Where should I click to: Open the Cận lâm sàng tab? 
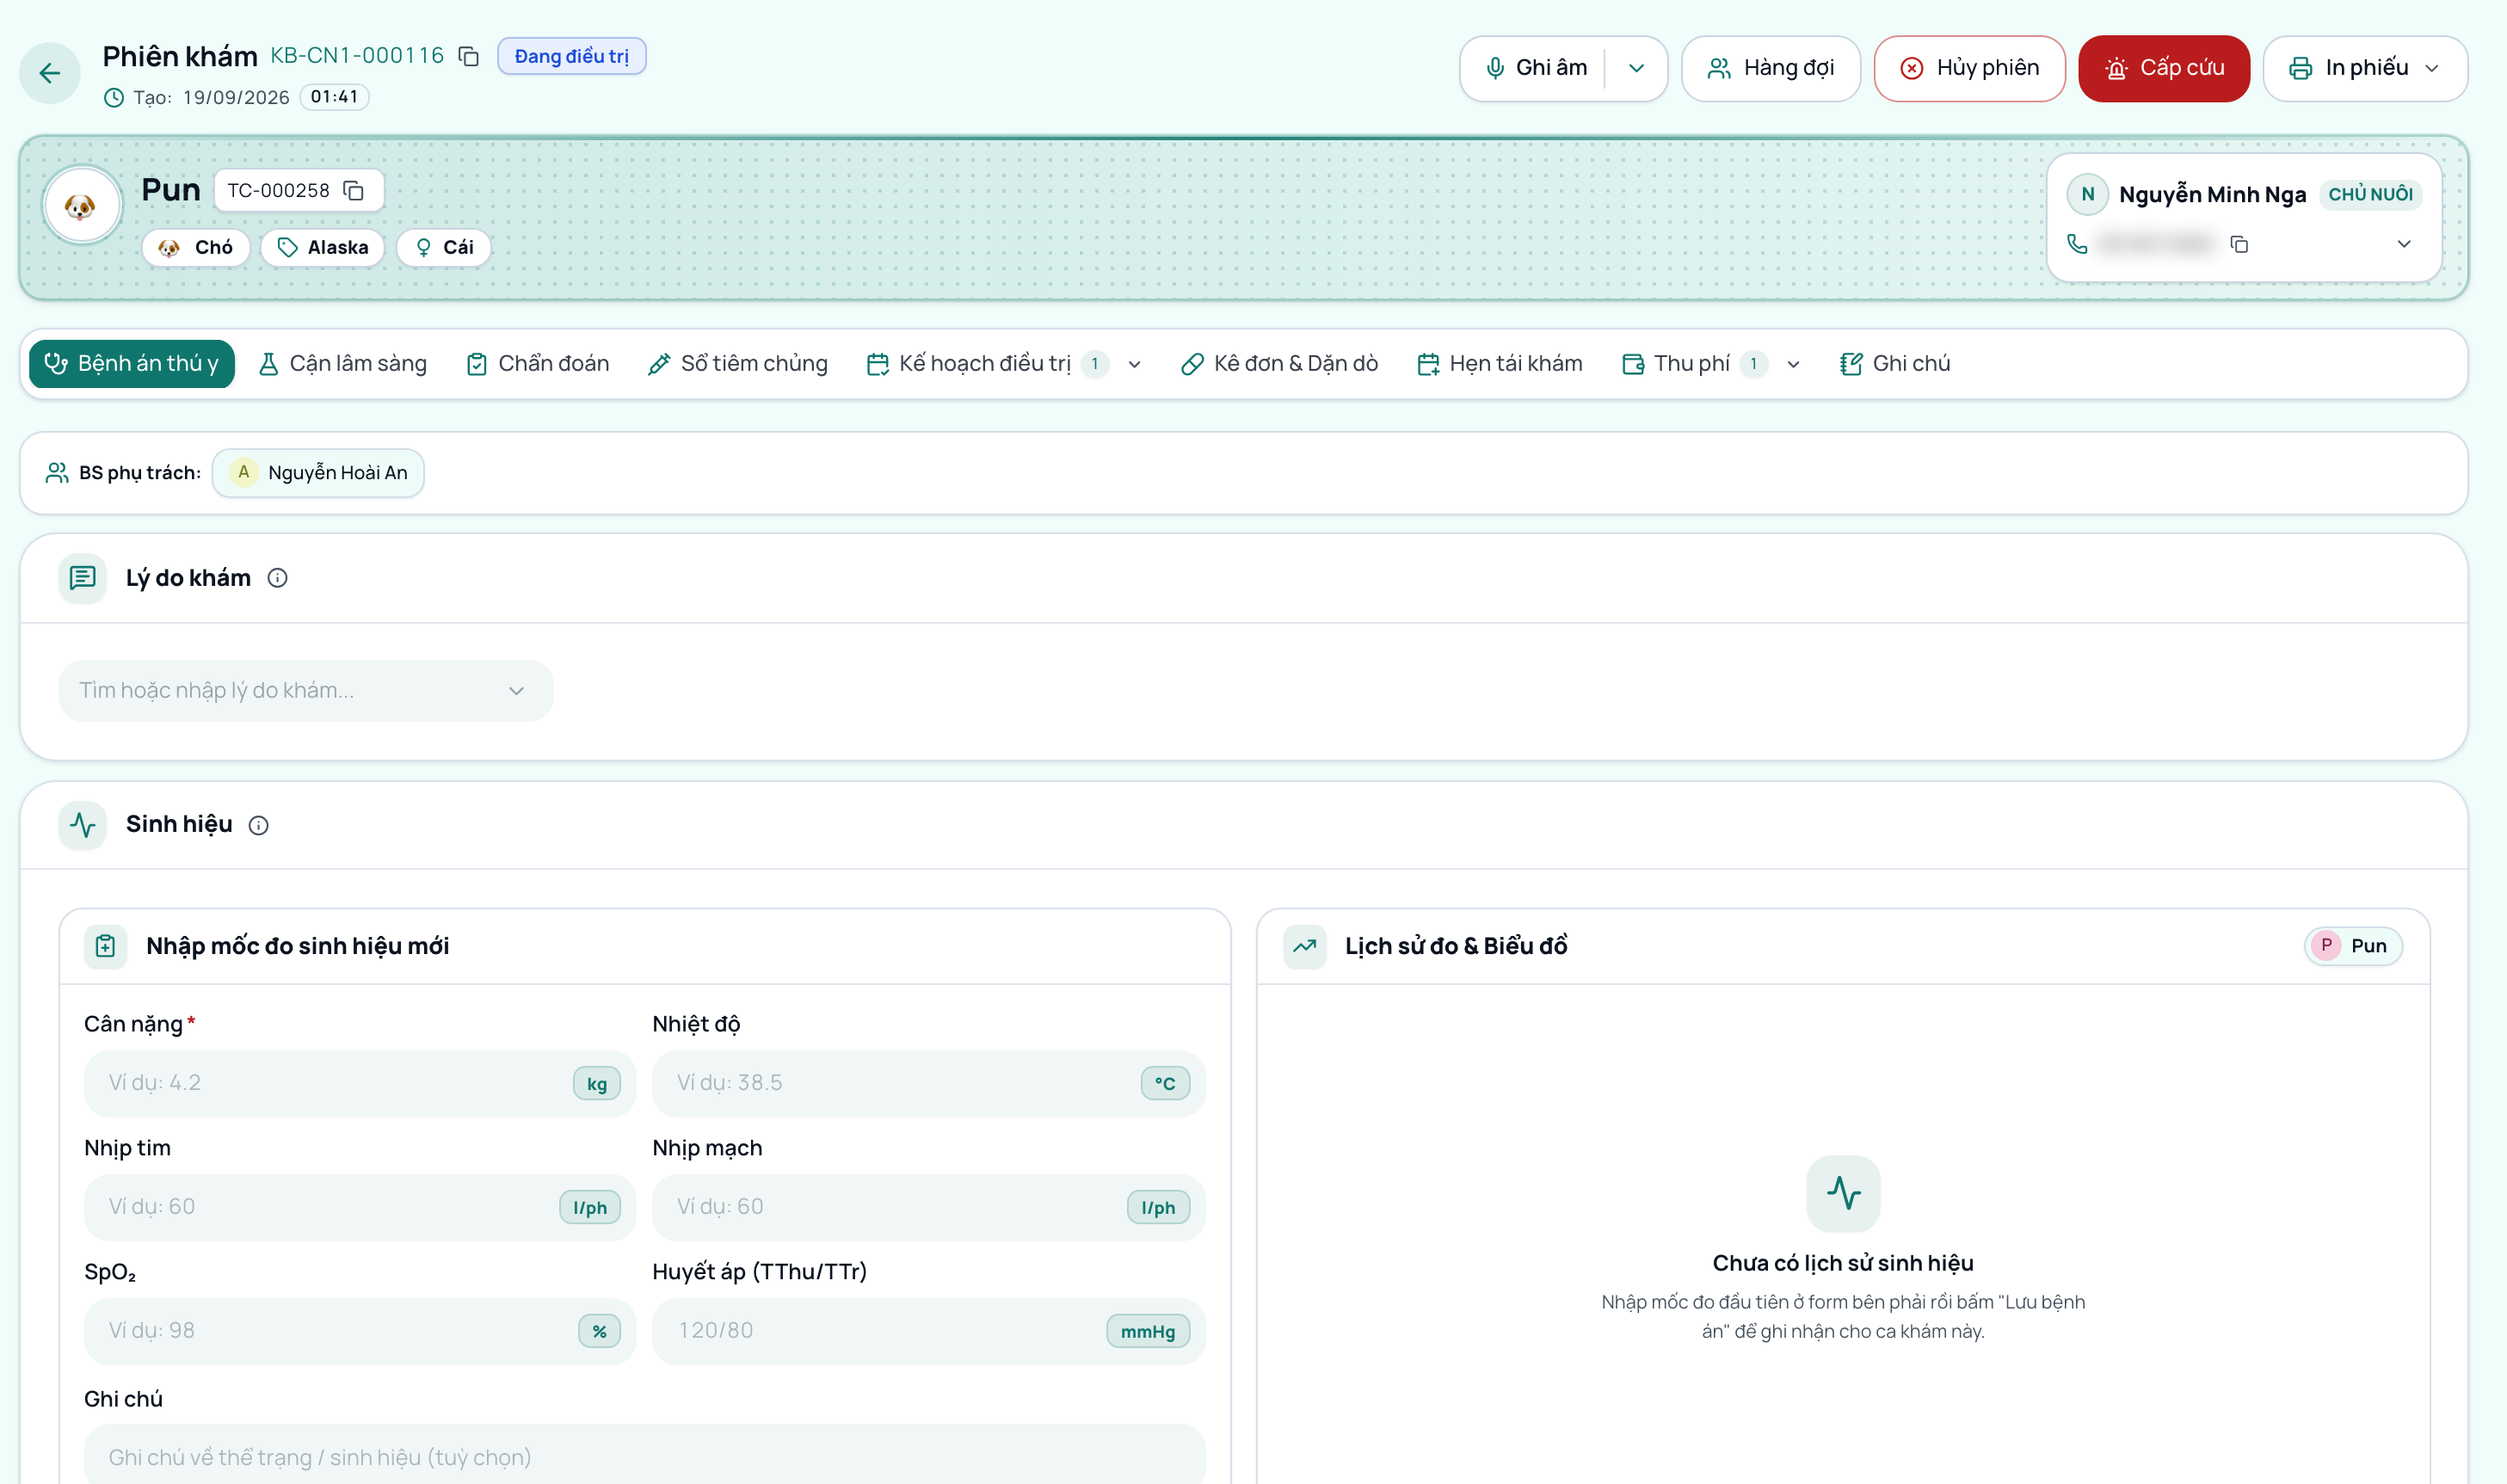[x=343, y=364]
